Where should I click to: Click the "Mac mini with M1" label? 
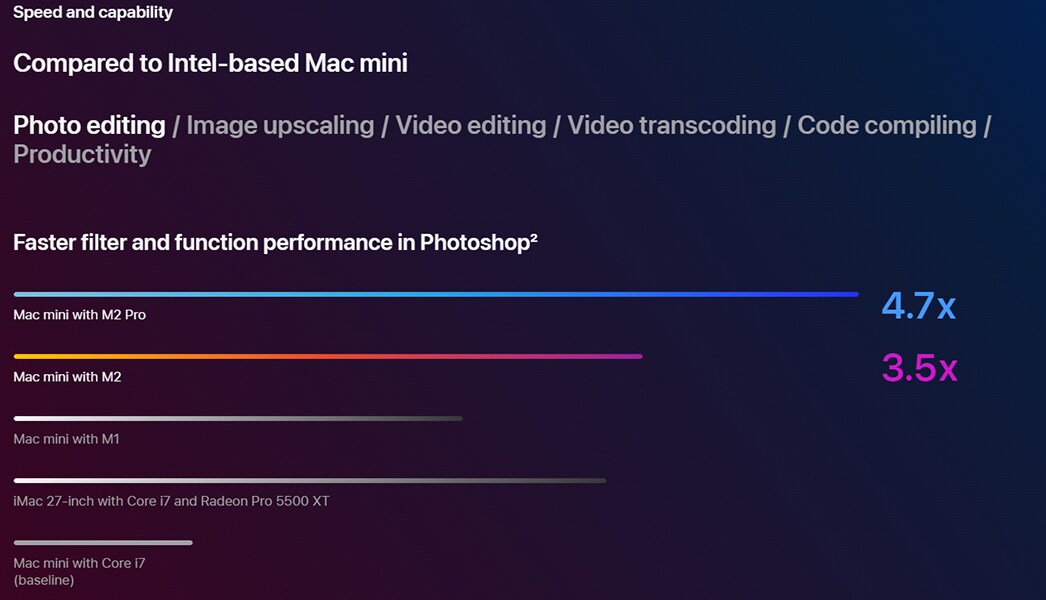point(66,439)
